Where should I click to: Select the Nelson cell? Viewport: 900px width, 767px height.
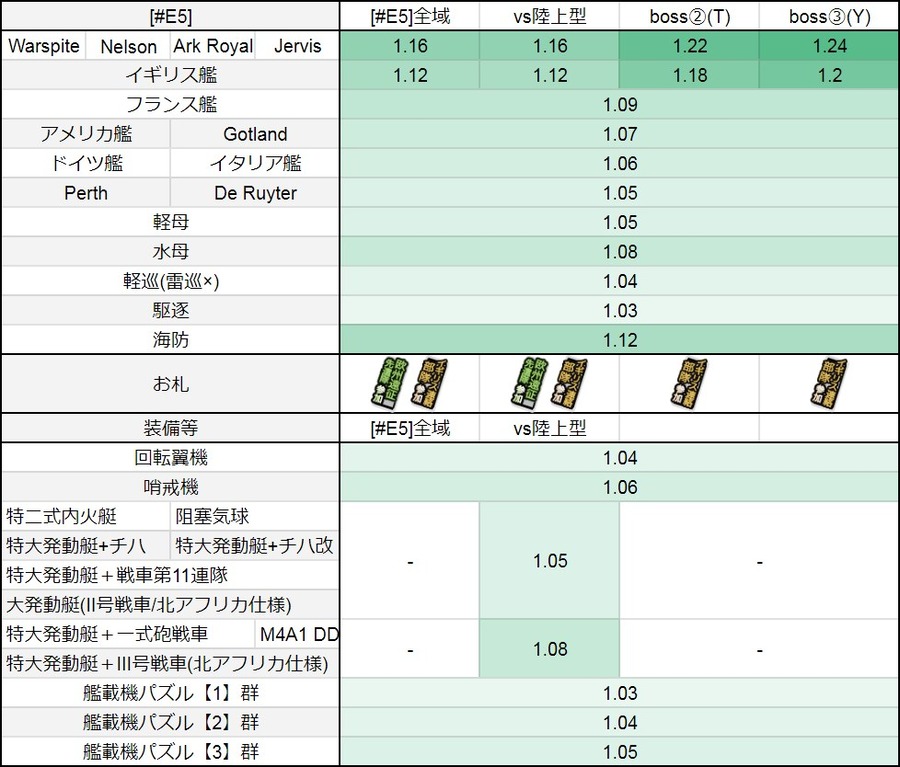[x=128, y=46]
